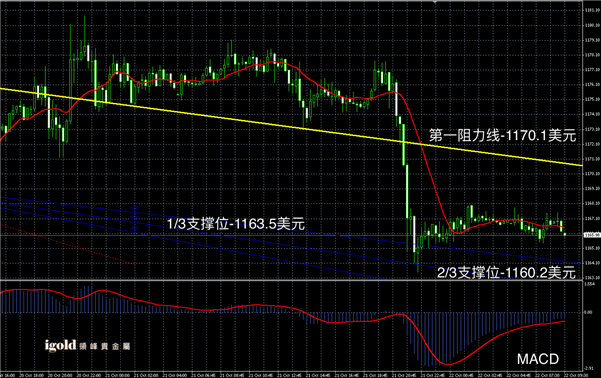
Task: Click the 0.00 level on MACD scale
Action: [589, 312]
